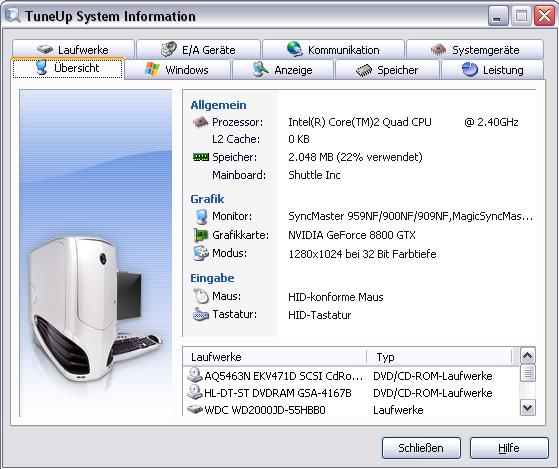
Task: Select the Übersicht tab
Action: (68, 68)
